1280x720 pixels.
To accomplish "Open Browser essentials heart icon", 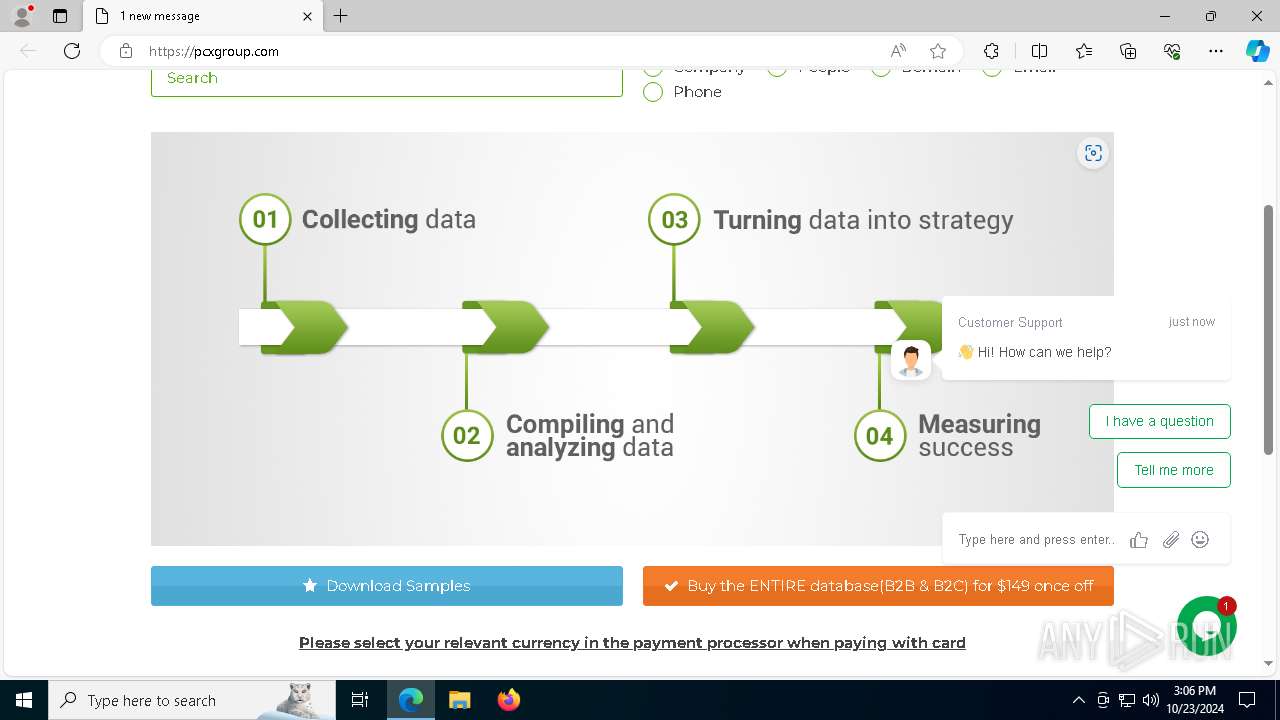I will click(1172, 51).
